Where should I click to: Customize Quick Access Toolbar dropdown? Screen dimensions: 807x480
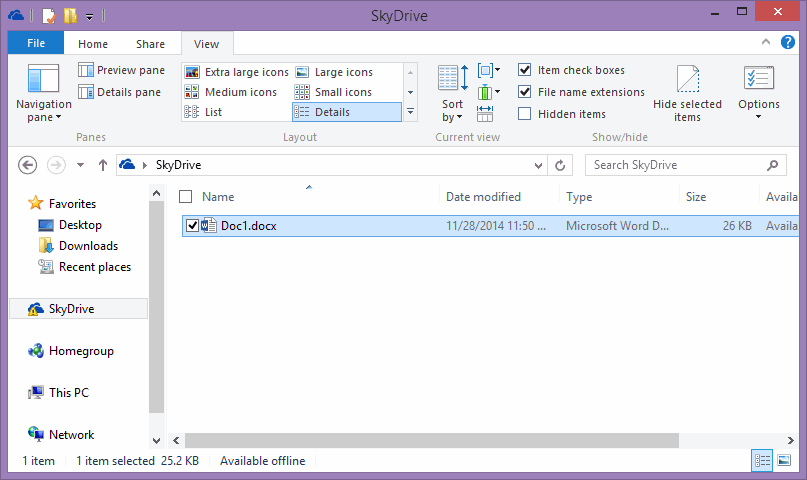point(90,17)
